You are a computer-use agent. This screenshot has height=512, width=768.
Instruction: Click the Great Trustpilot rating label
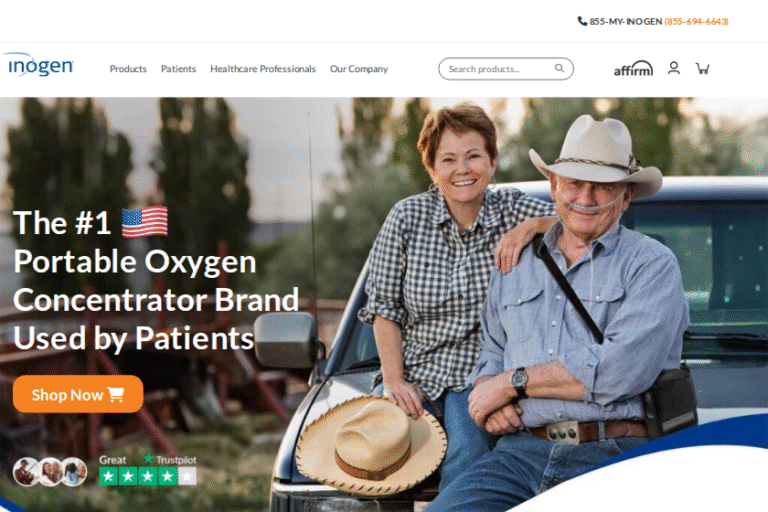pos(113,460)
